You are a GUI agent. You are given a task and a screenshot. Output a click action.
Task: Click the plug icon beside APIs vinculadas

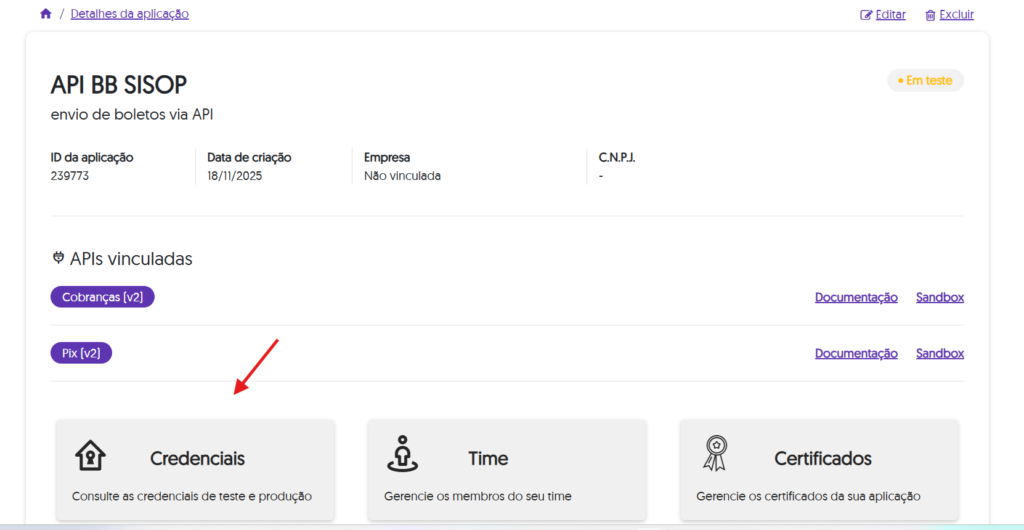click(57, 259)
